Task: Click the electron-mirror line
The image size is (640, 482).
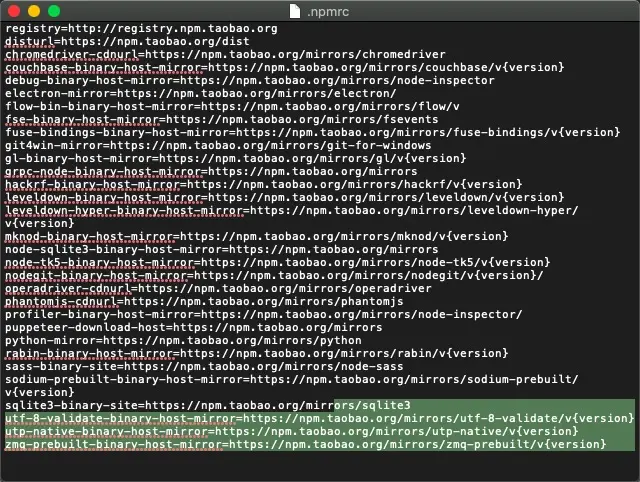Action: [200, 93]
